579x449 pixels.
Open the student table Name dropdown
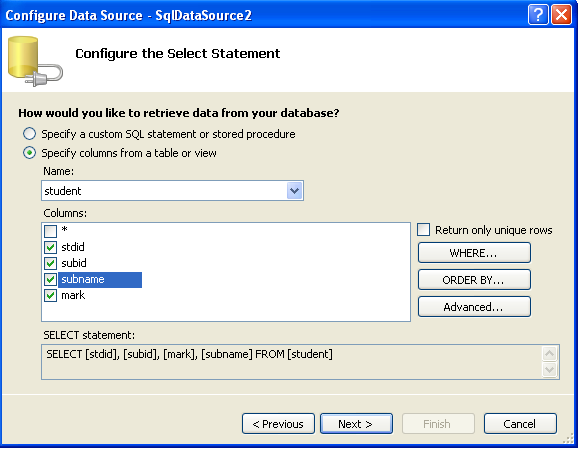[x=294, y=191]
